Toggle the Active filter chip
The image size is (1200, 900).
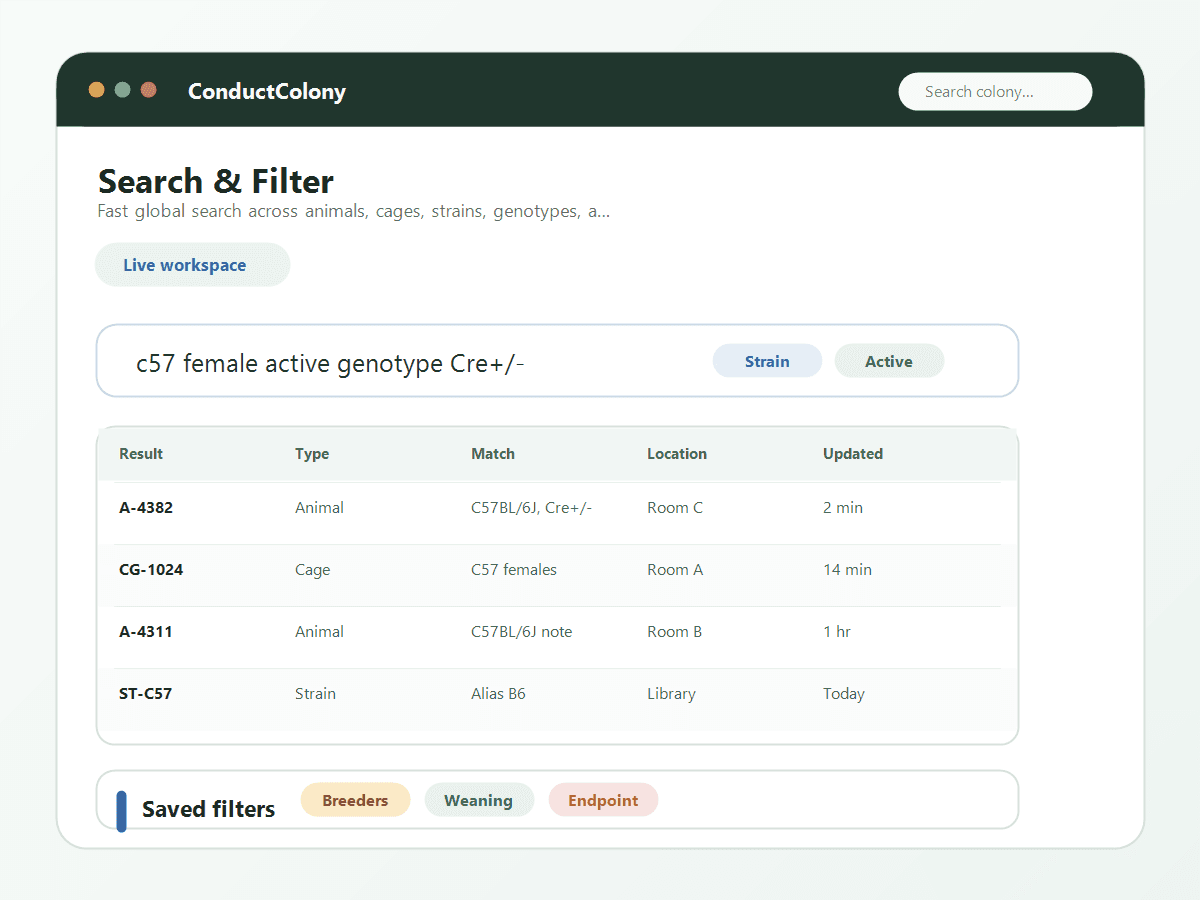889,361
